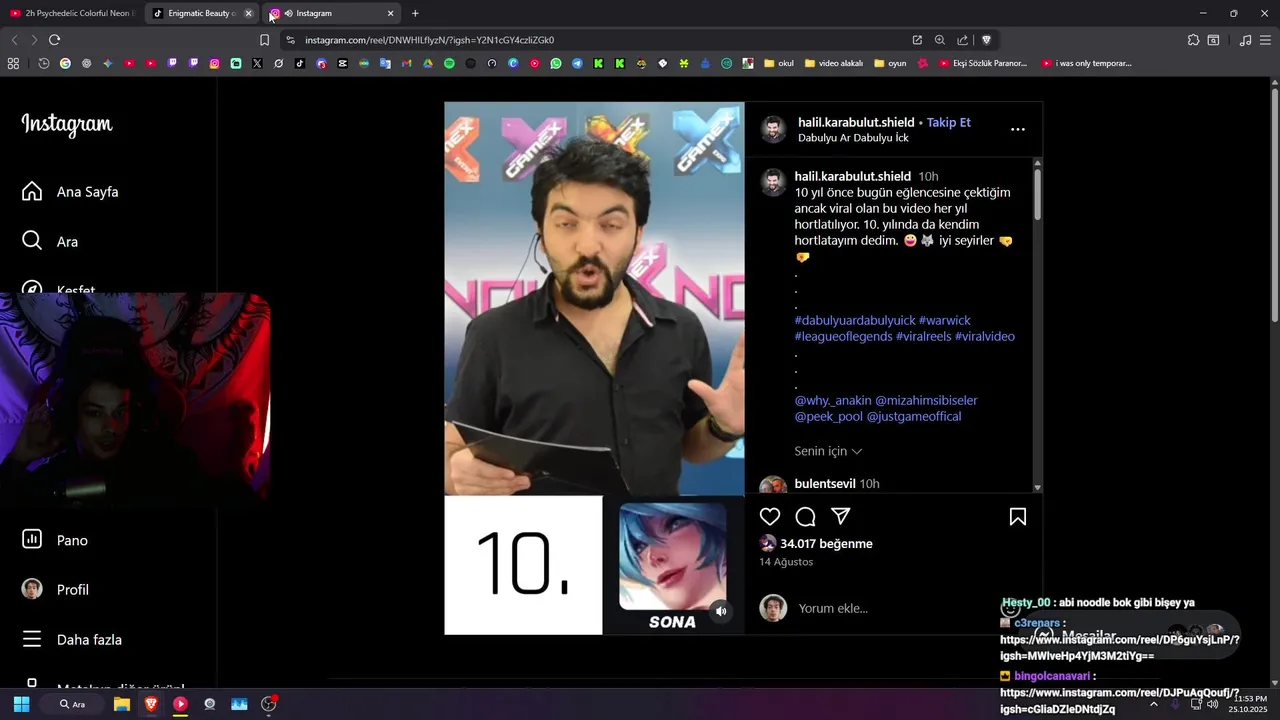
Task: Click the address bar URL
Action: click(x=430, y=40)
